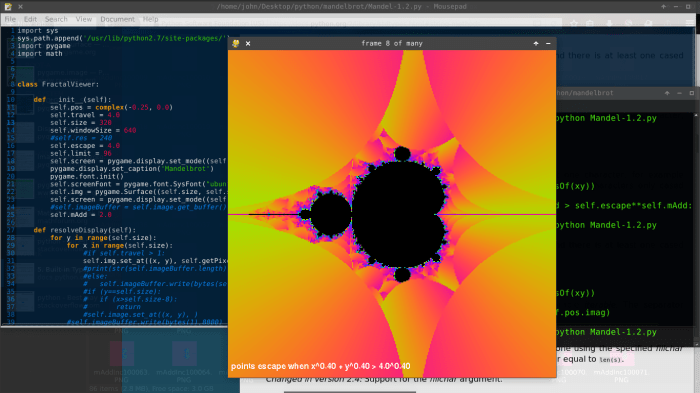
Task: Click the 'pygame.display.set_caption' line
Action: tap(132, 168)
